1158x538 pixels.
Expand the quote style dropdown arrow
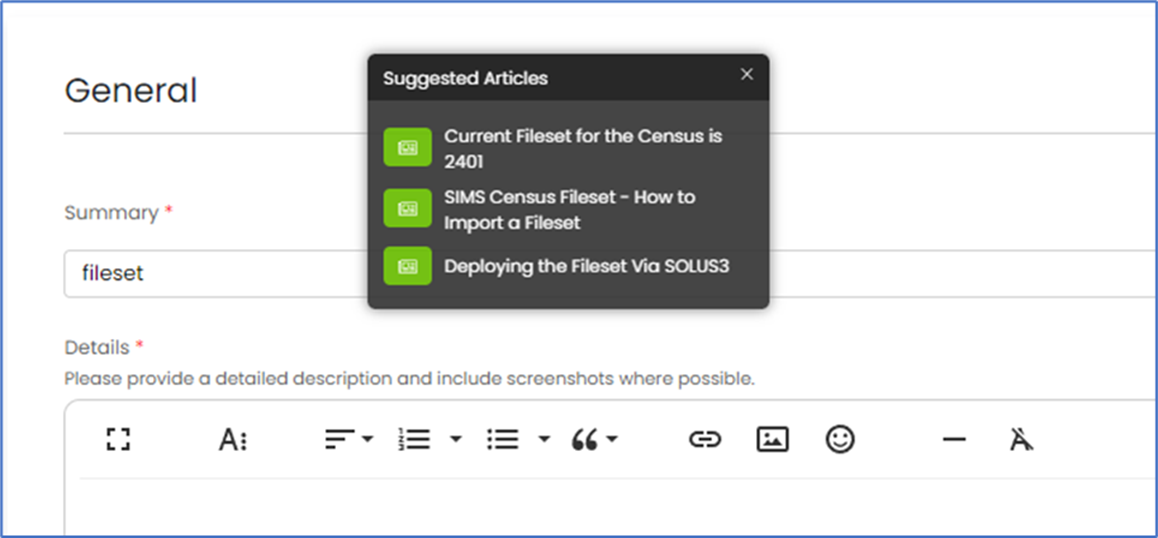[611, 439]
